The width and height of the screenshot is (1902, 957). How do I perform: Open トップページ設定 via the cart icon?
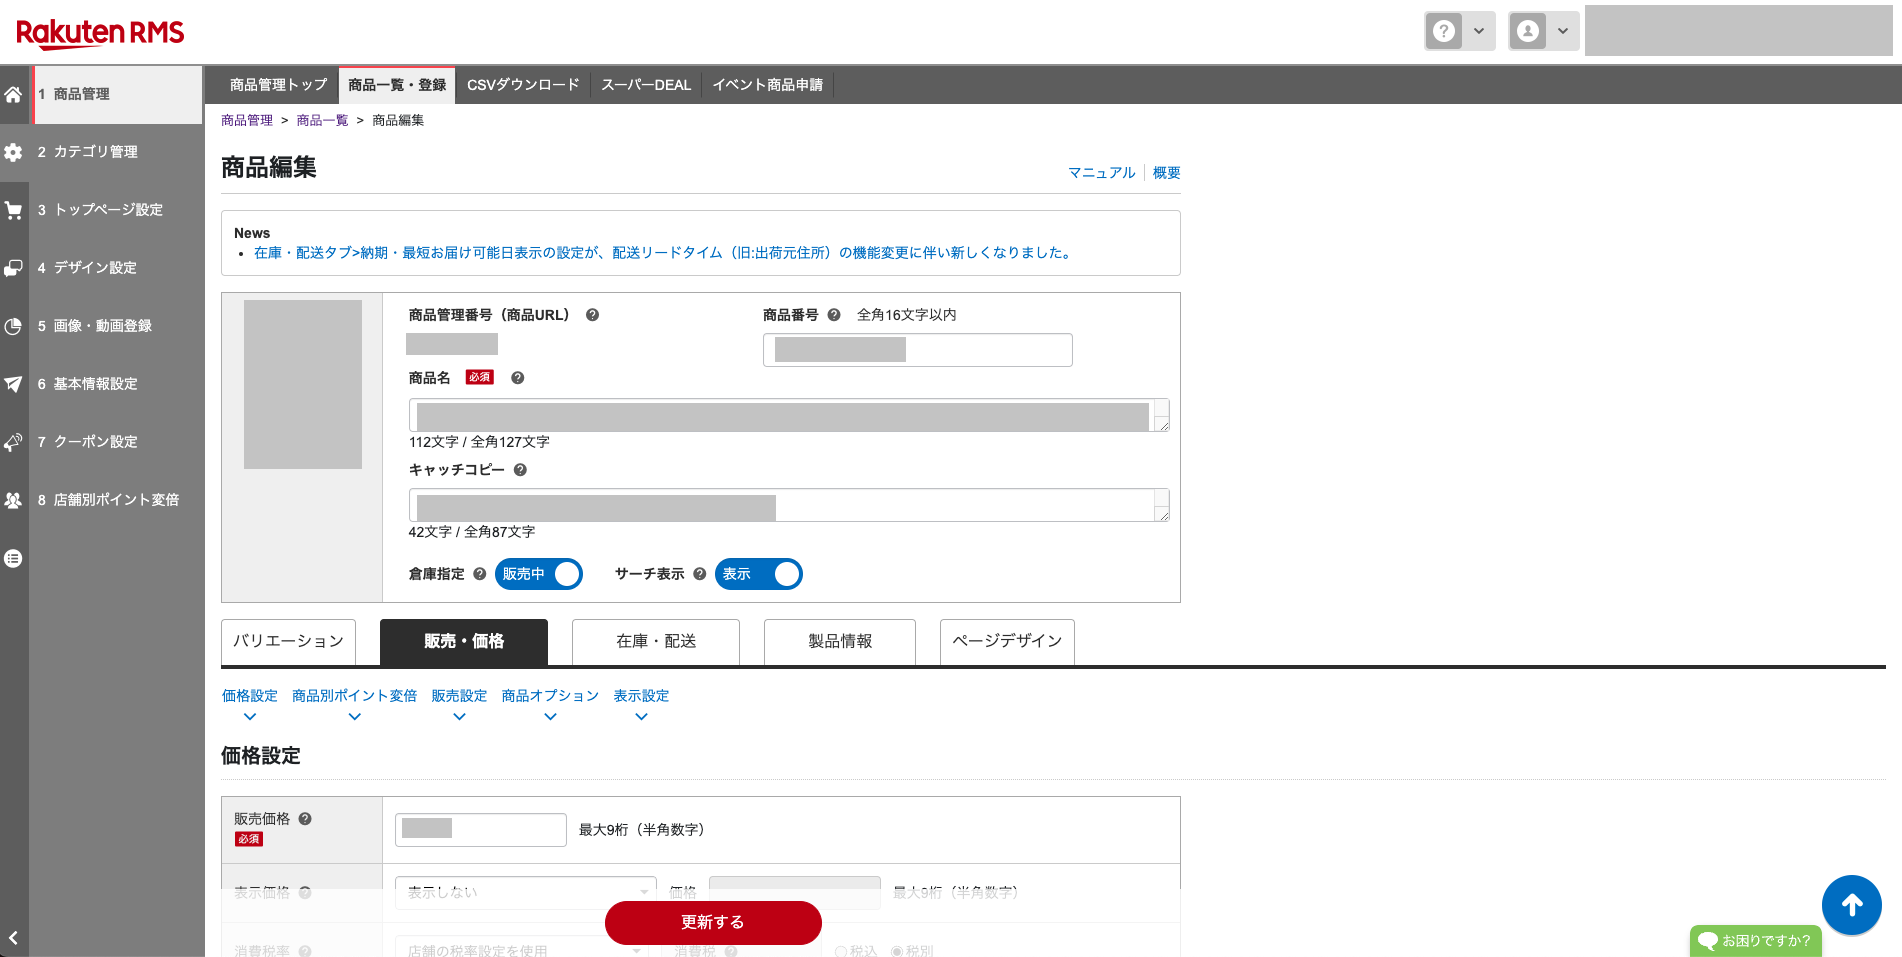click(13, 210)
